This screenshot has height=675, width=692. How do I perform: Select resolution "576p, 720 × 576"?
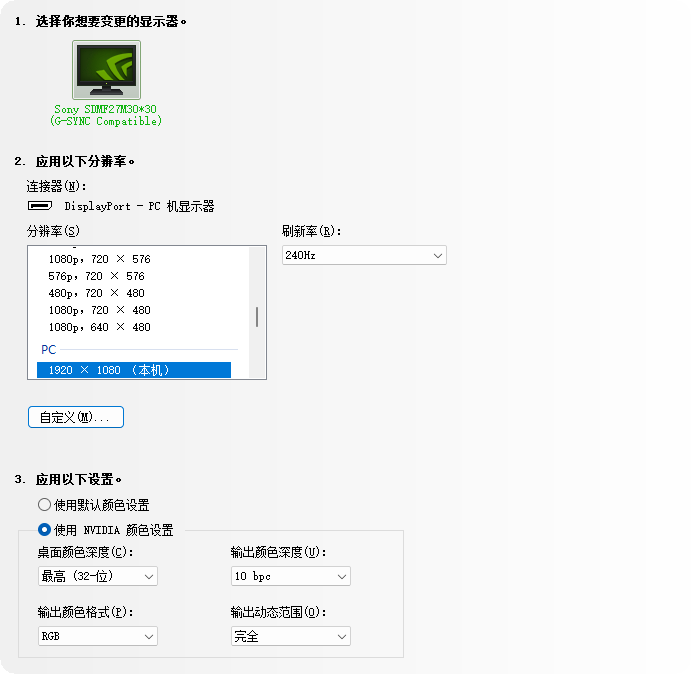click(96, 276)
